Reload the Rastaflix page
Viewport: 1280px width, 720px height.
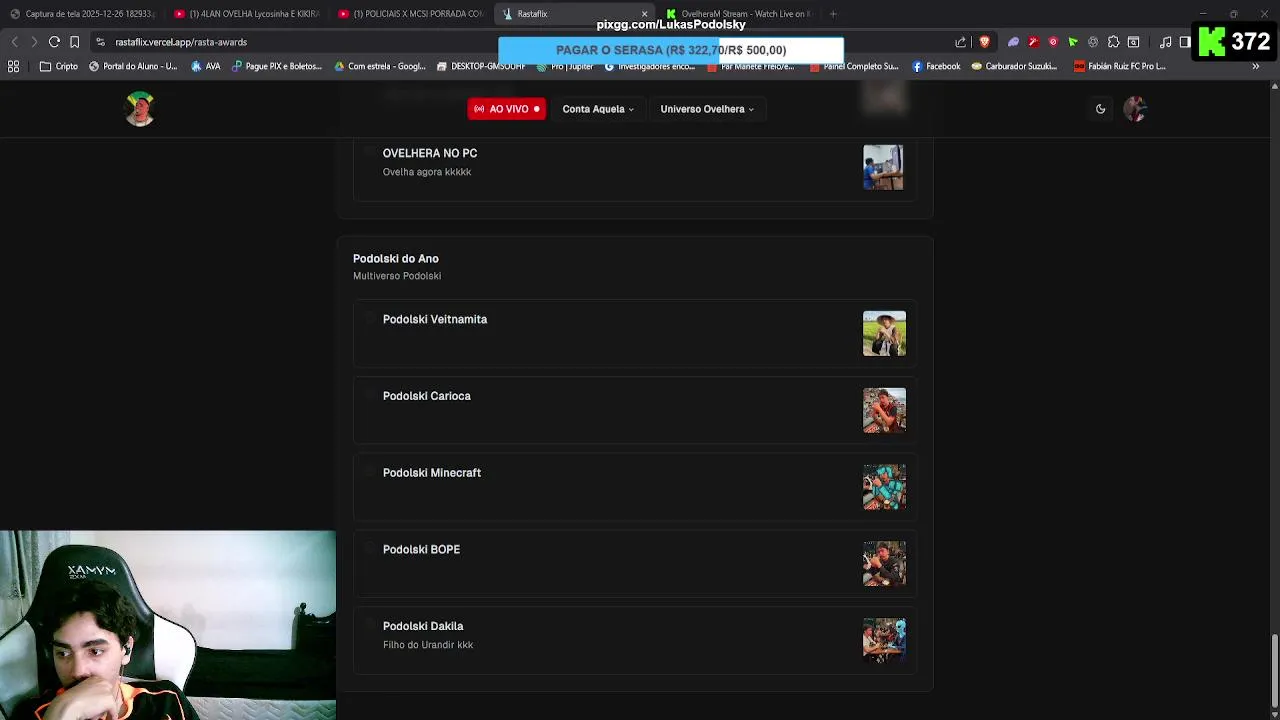(54, 42)
